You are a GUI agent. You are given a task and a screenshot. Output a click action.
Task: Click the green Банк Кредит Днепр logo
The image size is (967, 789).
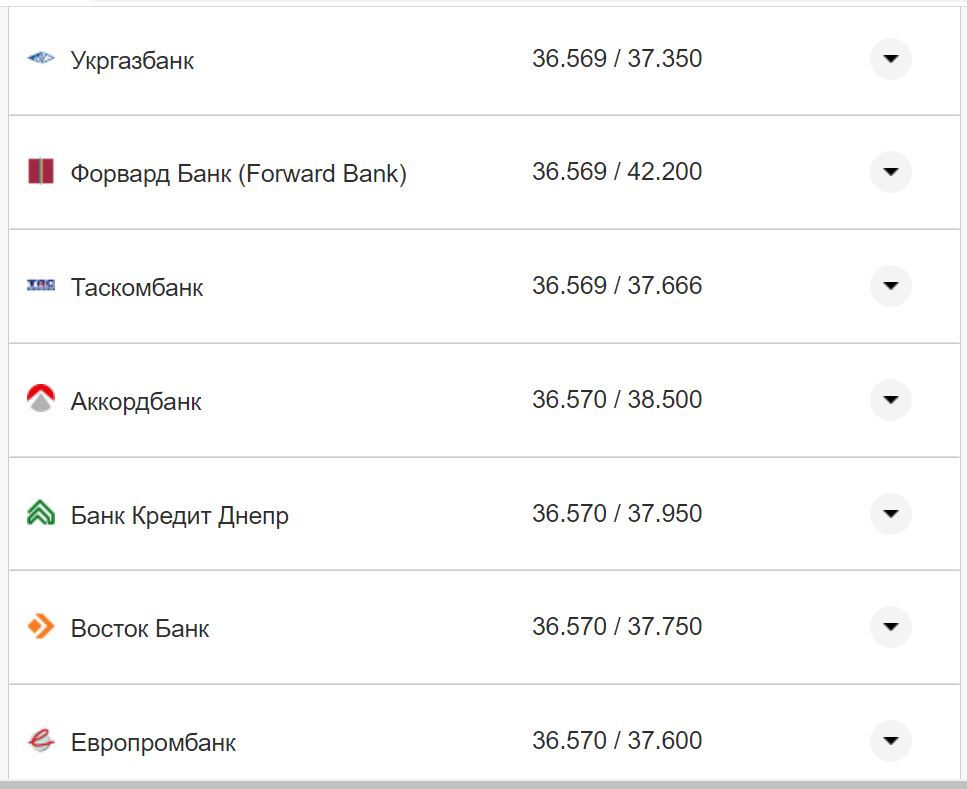coord(39,513)
